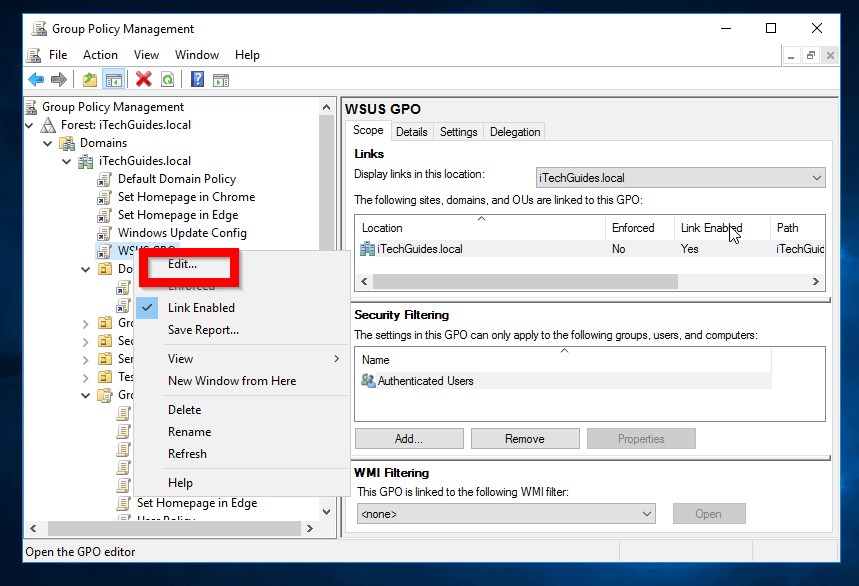Sort by security filtering Name column header

564,360
